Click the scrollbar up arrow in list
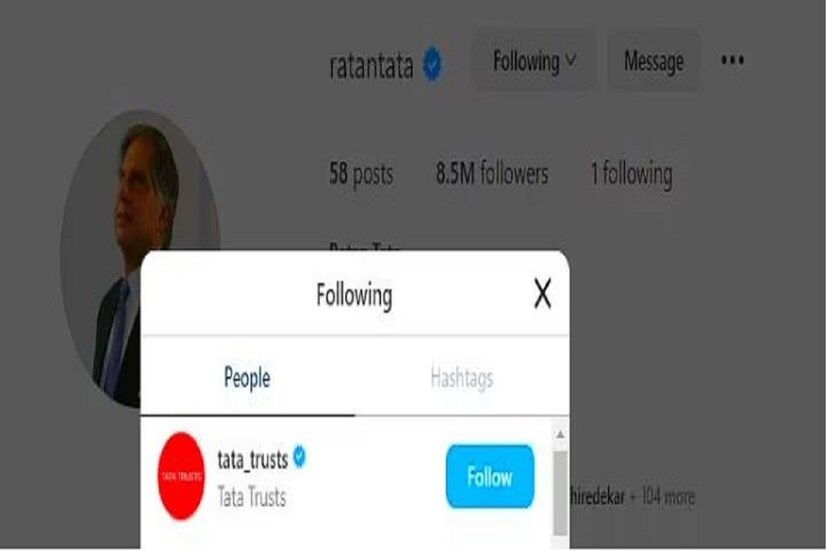Image resolution: width=827 pixels, height=551 pixels. pos(560,434)
